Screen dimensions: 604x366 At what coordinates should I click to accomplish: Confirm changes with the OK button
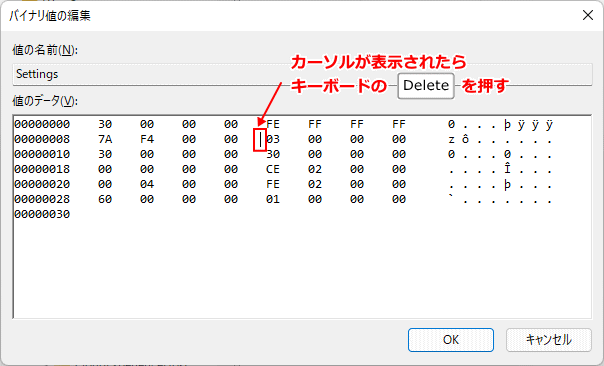[x=451, y=340]
